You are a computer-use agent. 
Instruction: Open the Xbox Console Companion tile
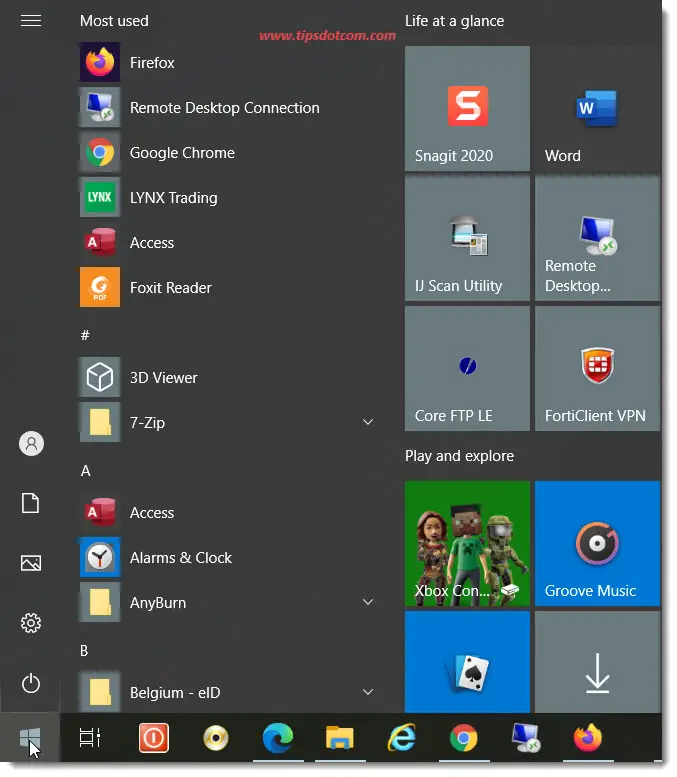(467, 543)
